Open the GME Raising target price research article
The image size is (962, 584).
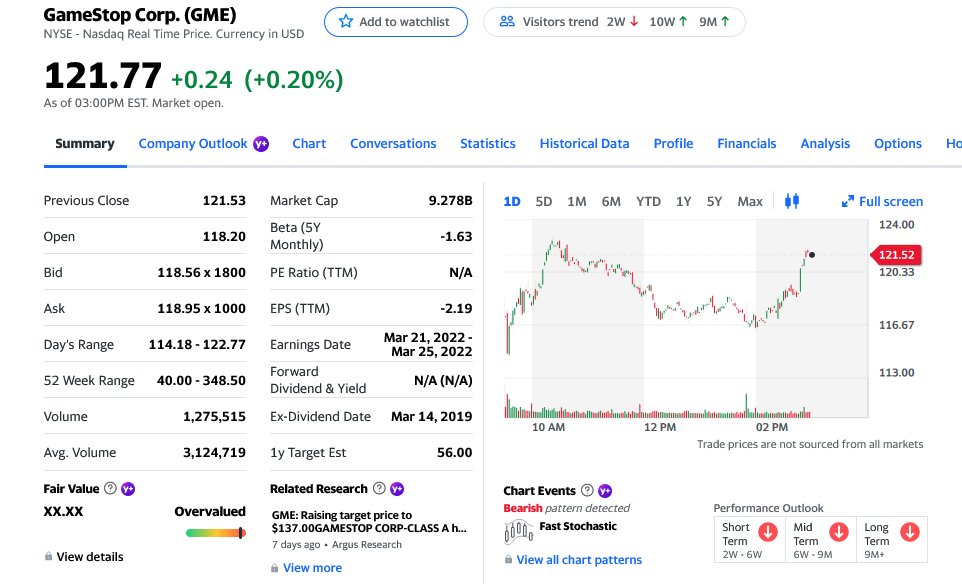point(369,521)
